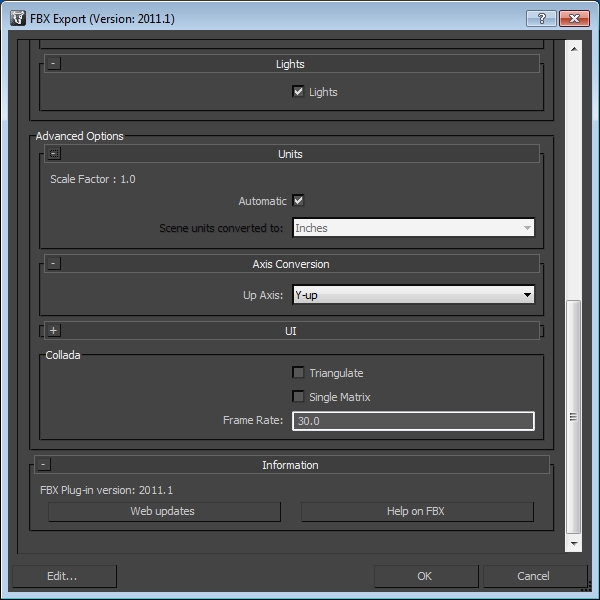Enable Single Matrix checkbox
The image size is (600, 600).
[x=298, y=396]
